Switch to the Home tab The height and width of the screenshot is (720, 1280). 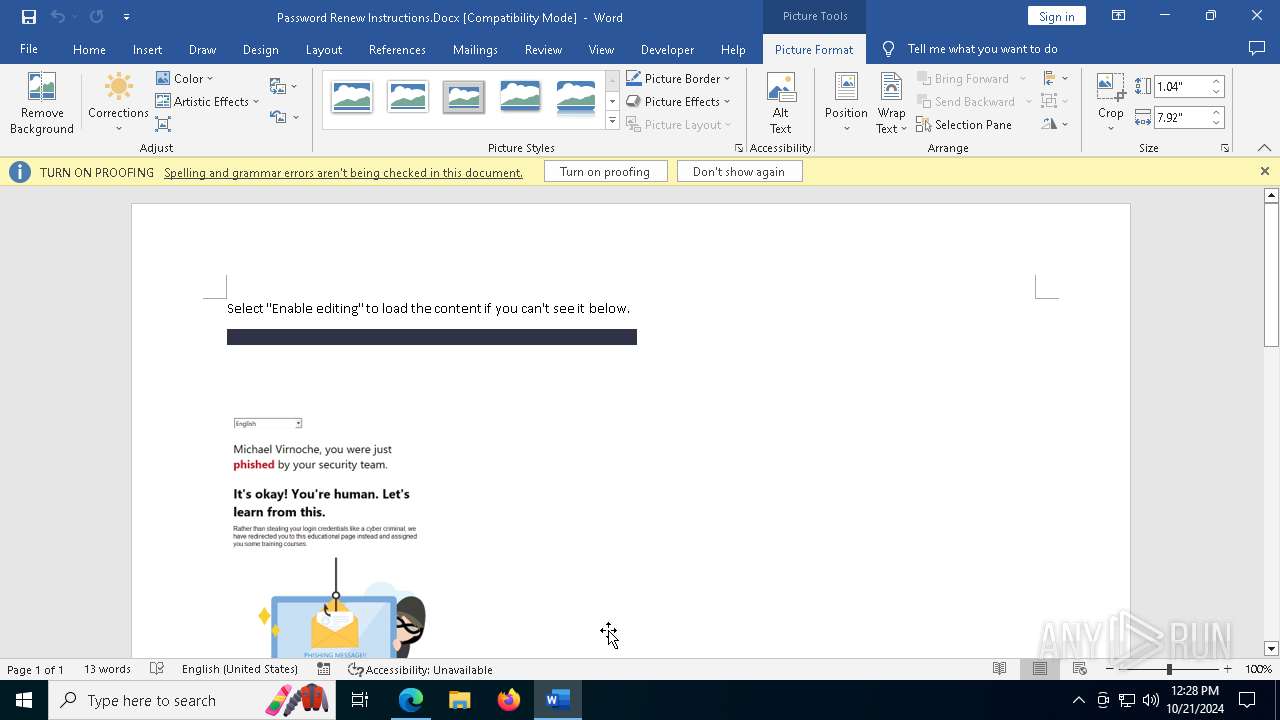click(x=89, y=49)
